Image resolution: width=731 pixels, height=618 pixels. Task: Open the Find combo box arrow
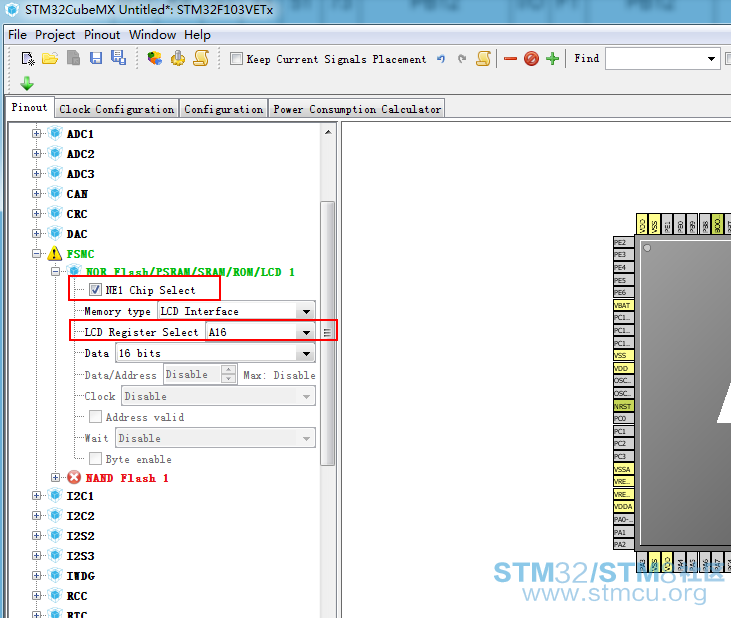click(x=711, y=59)
